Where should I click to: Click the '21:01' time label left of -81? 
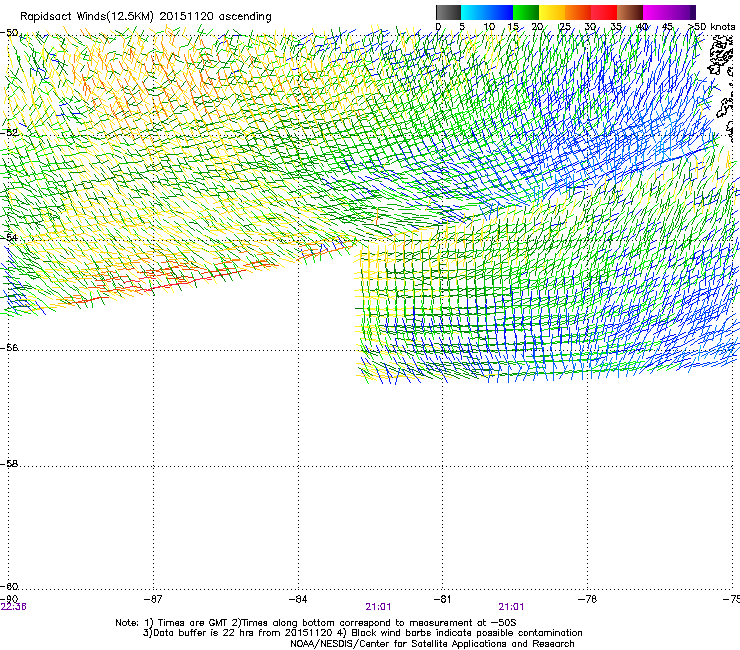point(378,607)
